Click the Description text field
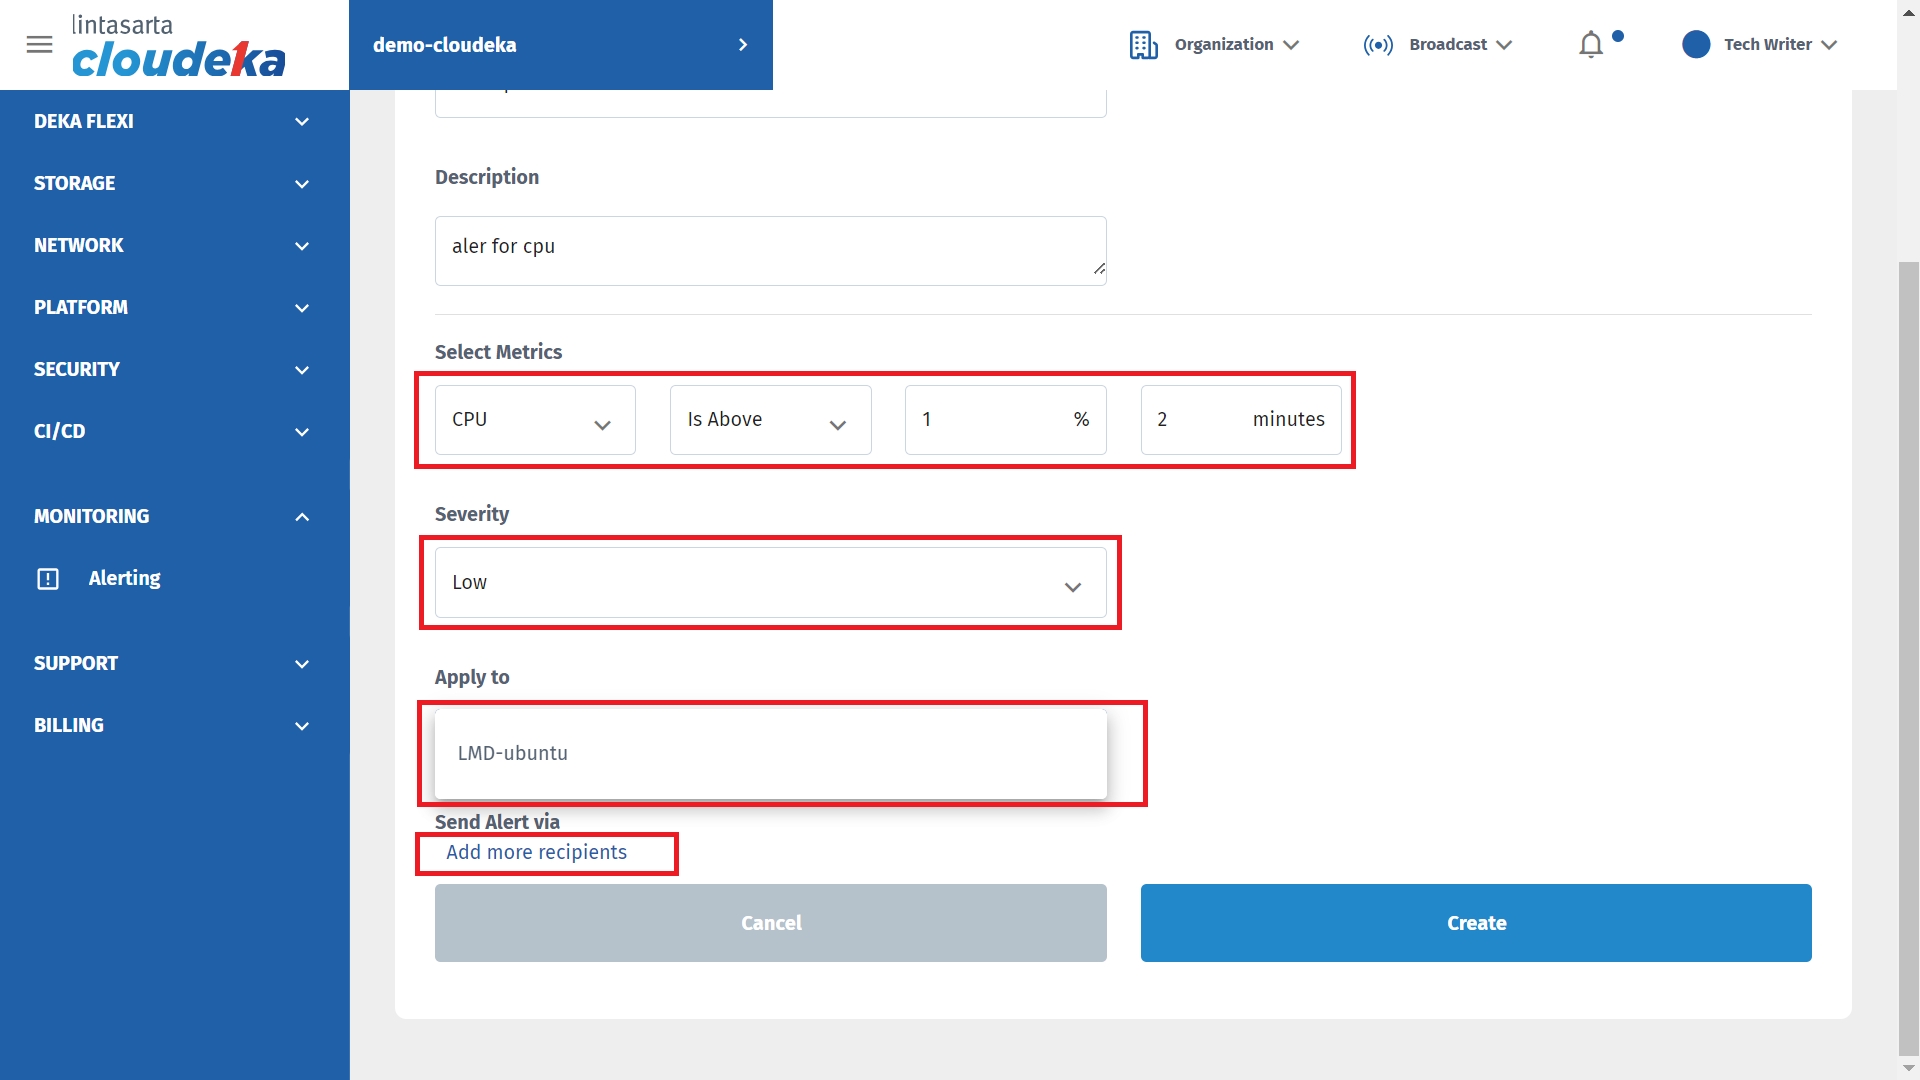1920x1080 pixels. pyautogui.click(x=770, y=250)
